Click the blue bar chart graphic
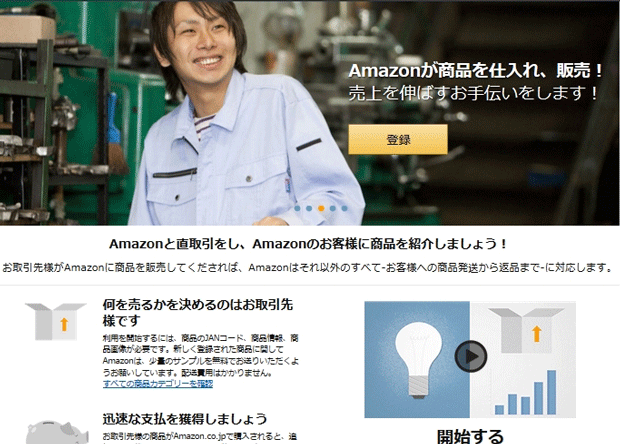Viewport: 620px width, 444px height. pyautogui.click(x=525, y=392)
